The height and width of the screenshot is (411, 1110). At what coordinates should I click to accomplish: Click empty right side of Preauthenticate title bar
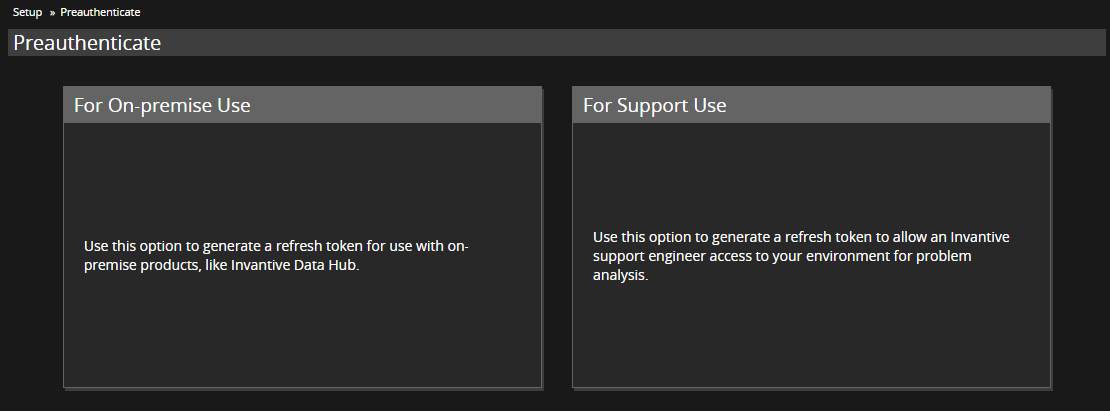tap(800, 43)
